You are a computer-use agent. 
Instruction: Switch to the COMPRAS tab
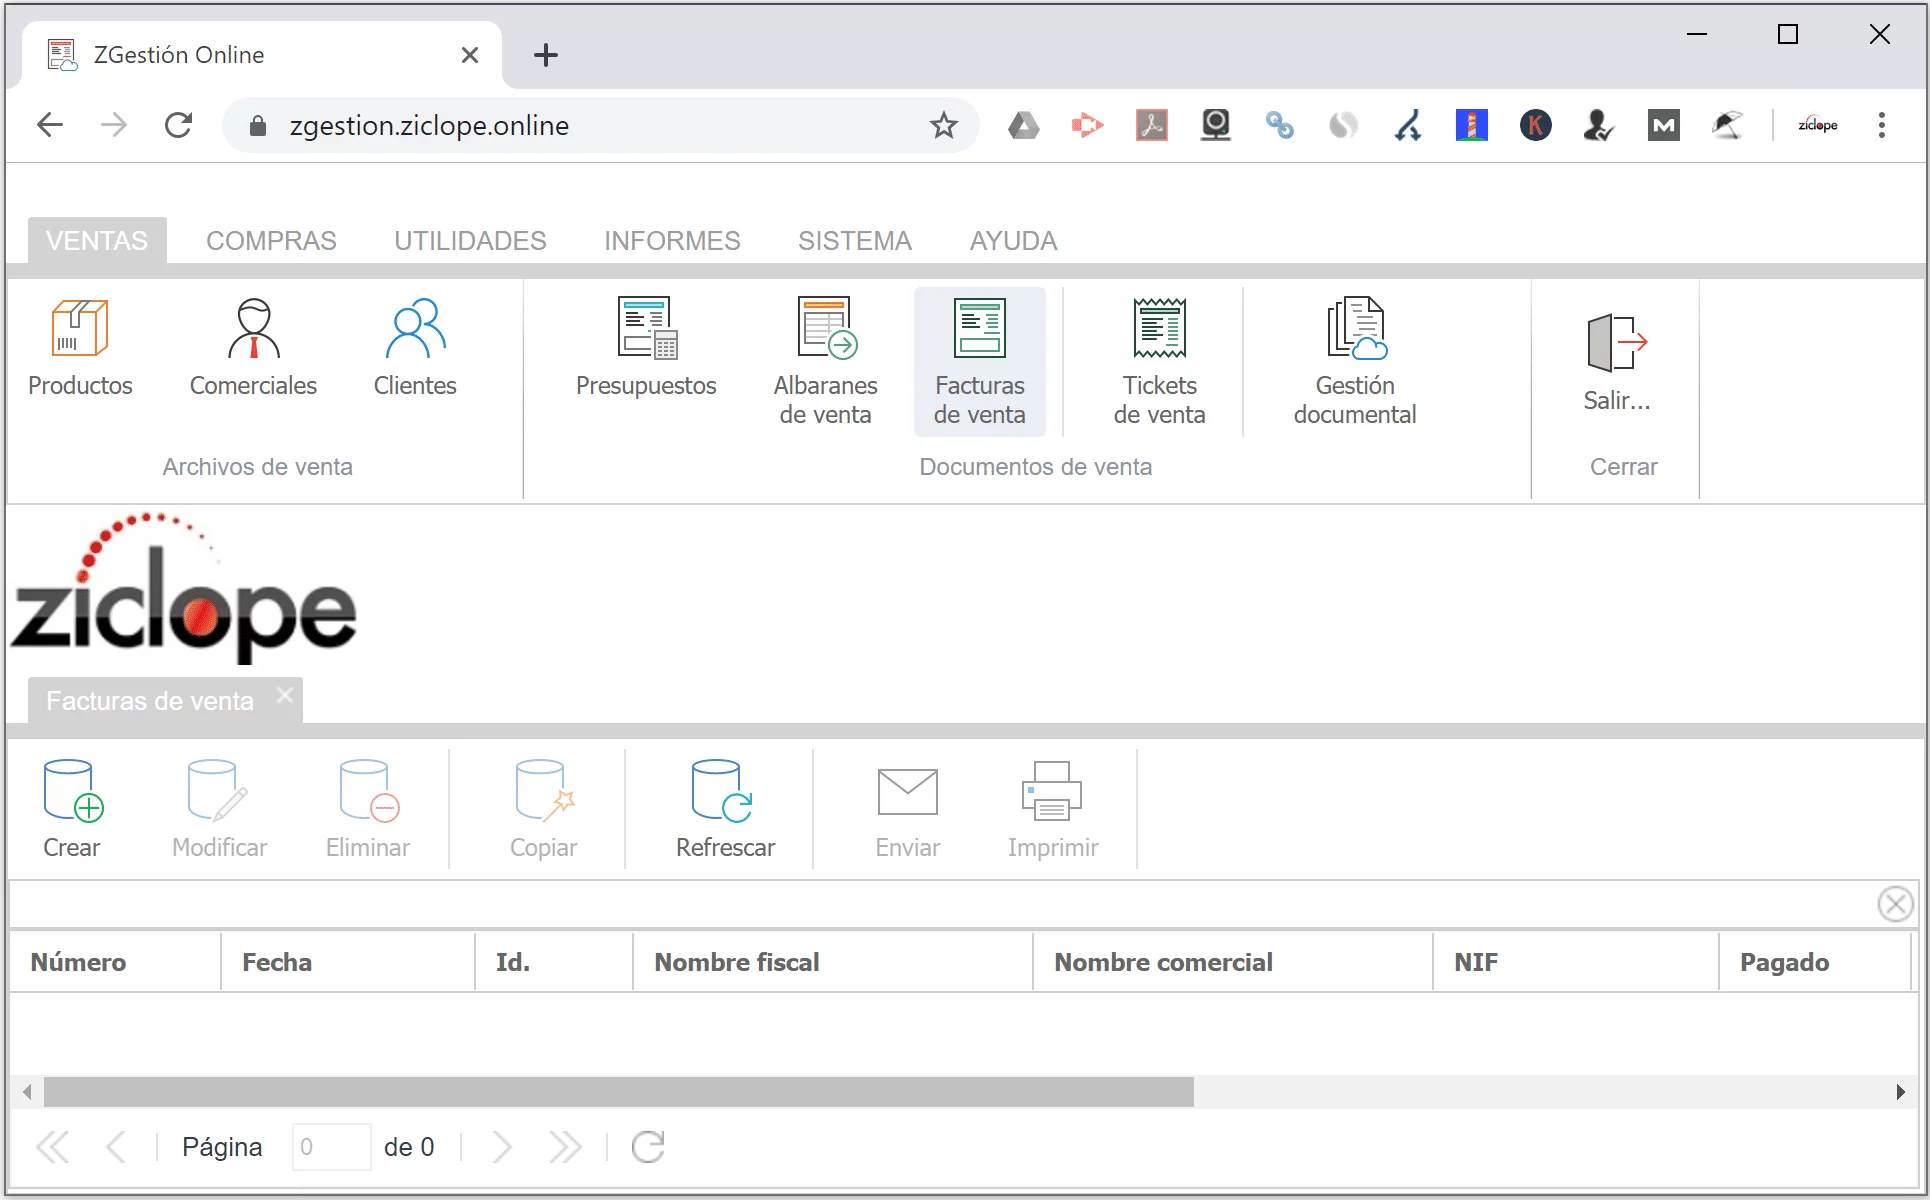pyautogui.click(x=271, y=241)
